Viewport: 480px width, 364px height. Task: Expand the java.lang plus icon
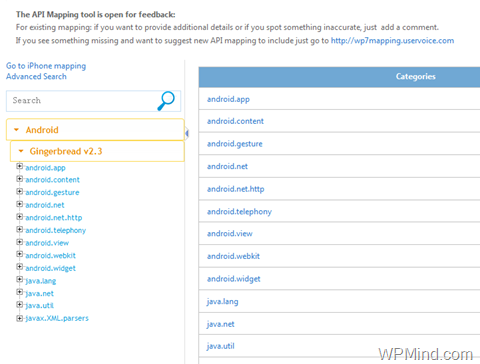click(20, 279)
